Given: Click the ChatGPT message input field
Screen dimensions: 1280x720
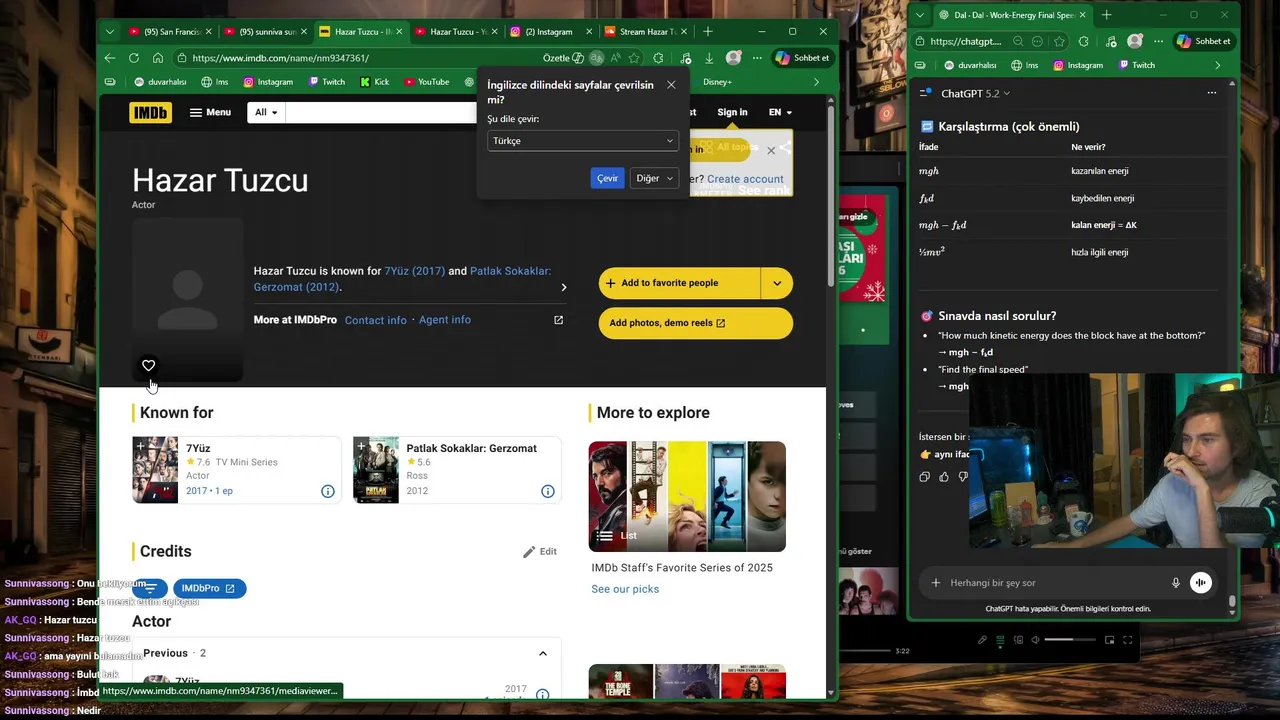Looking at the screenshot, I should 1055,583.
